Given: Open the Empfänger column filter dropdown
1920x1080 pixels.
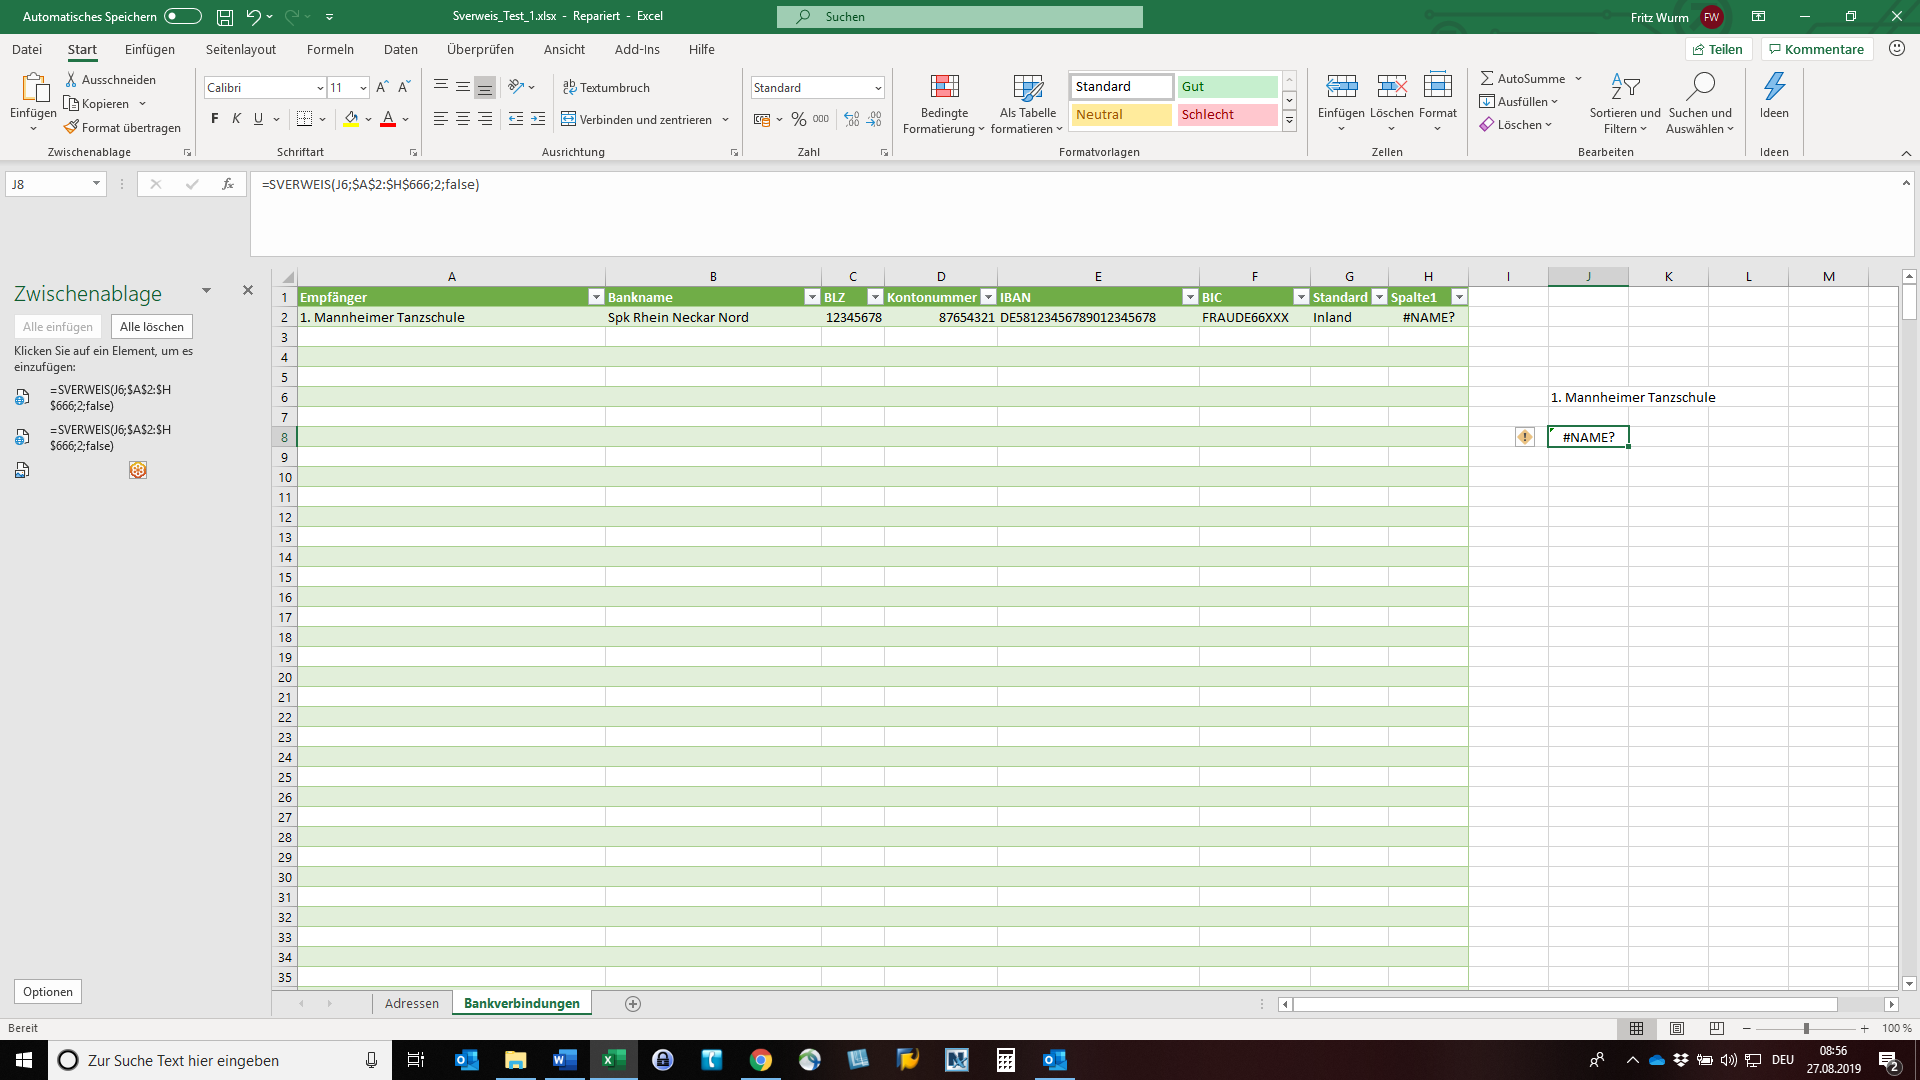Looking at the screenshot, I should click(x=595, y=297).
